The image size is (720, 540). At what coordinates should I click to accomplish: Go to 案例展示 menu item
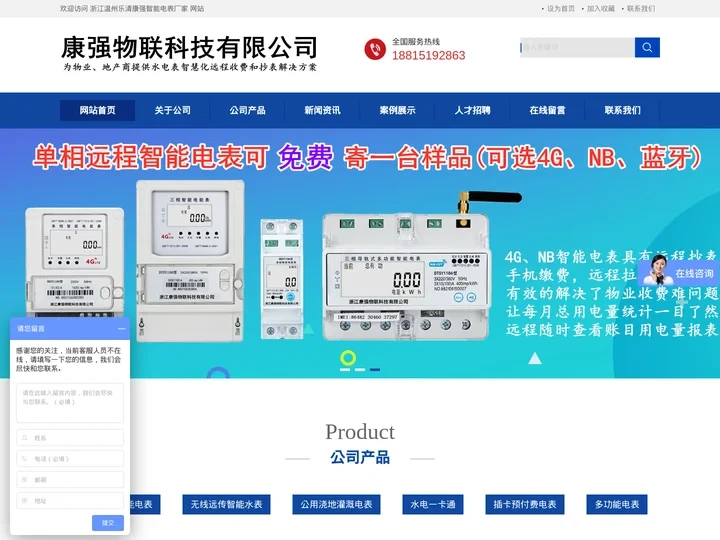click(x=397, y=110)
